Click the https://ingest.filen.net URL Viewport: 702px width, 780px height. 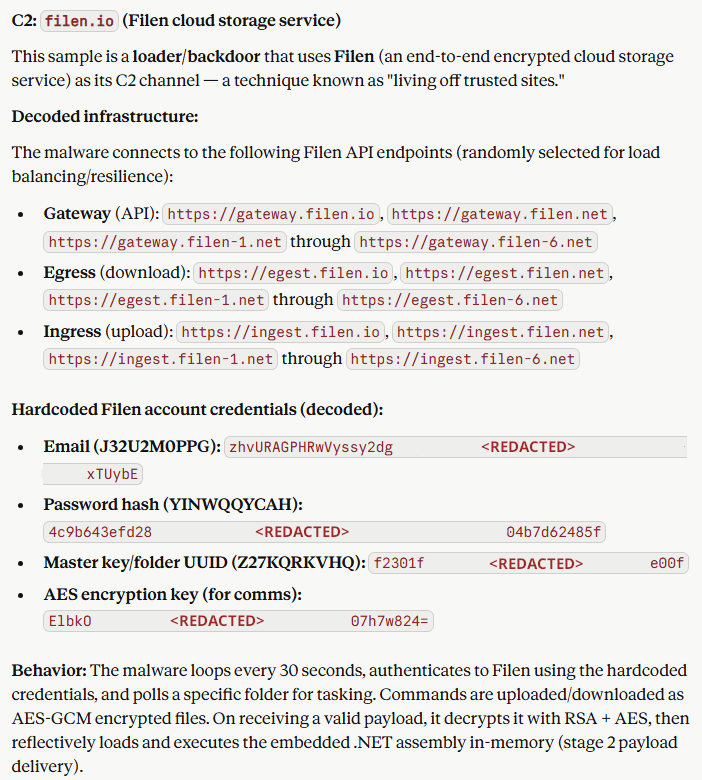500,331
